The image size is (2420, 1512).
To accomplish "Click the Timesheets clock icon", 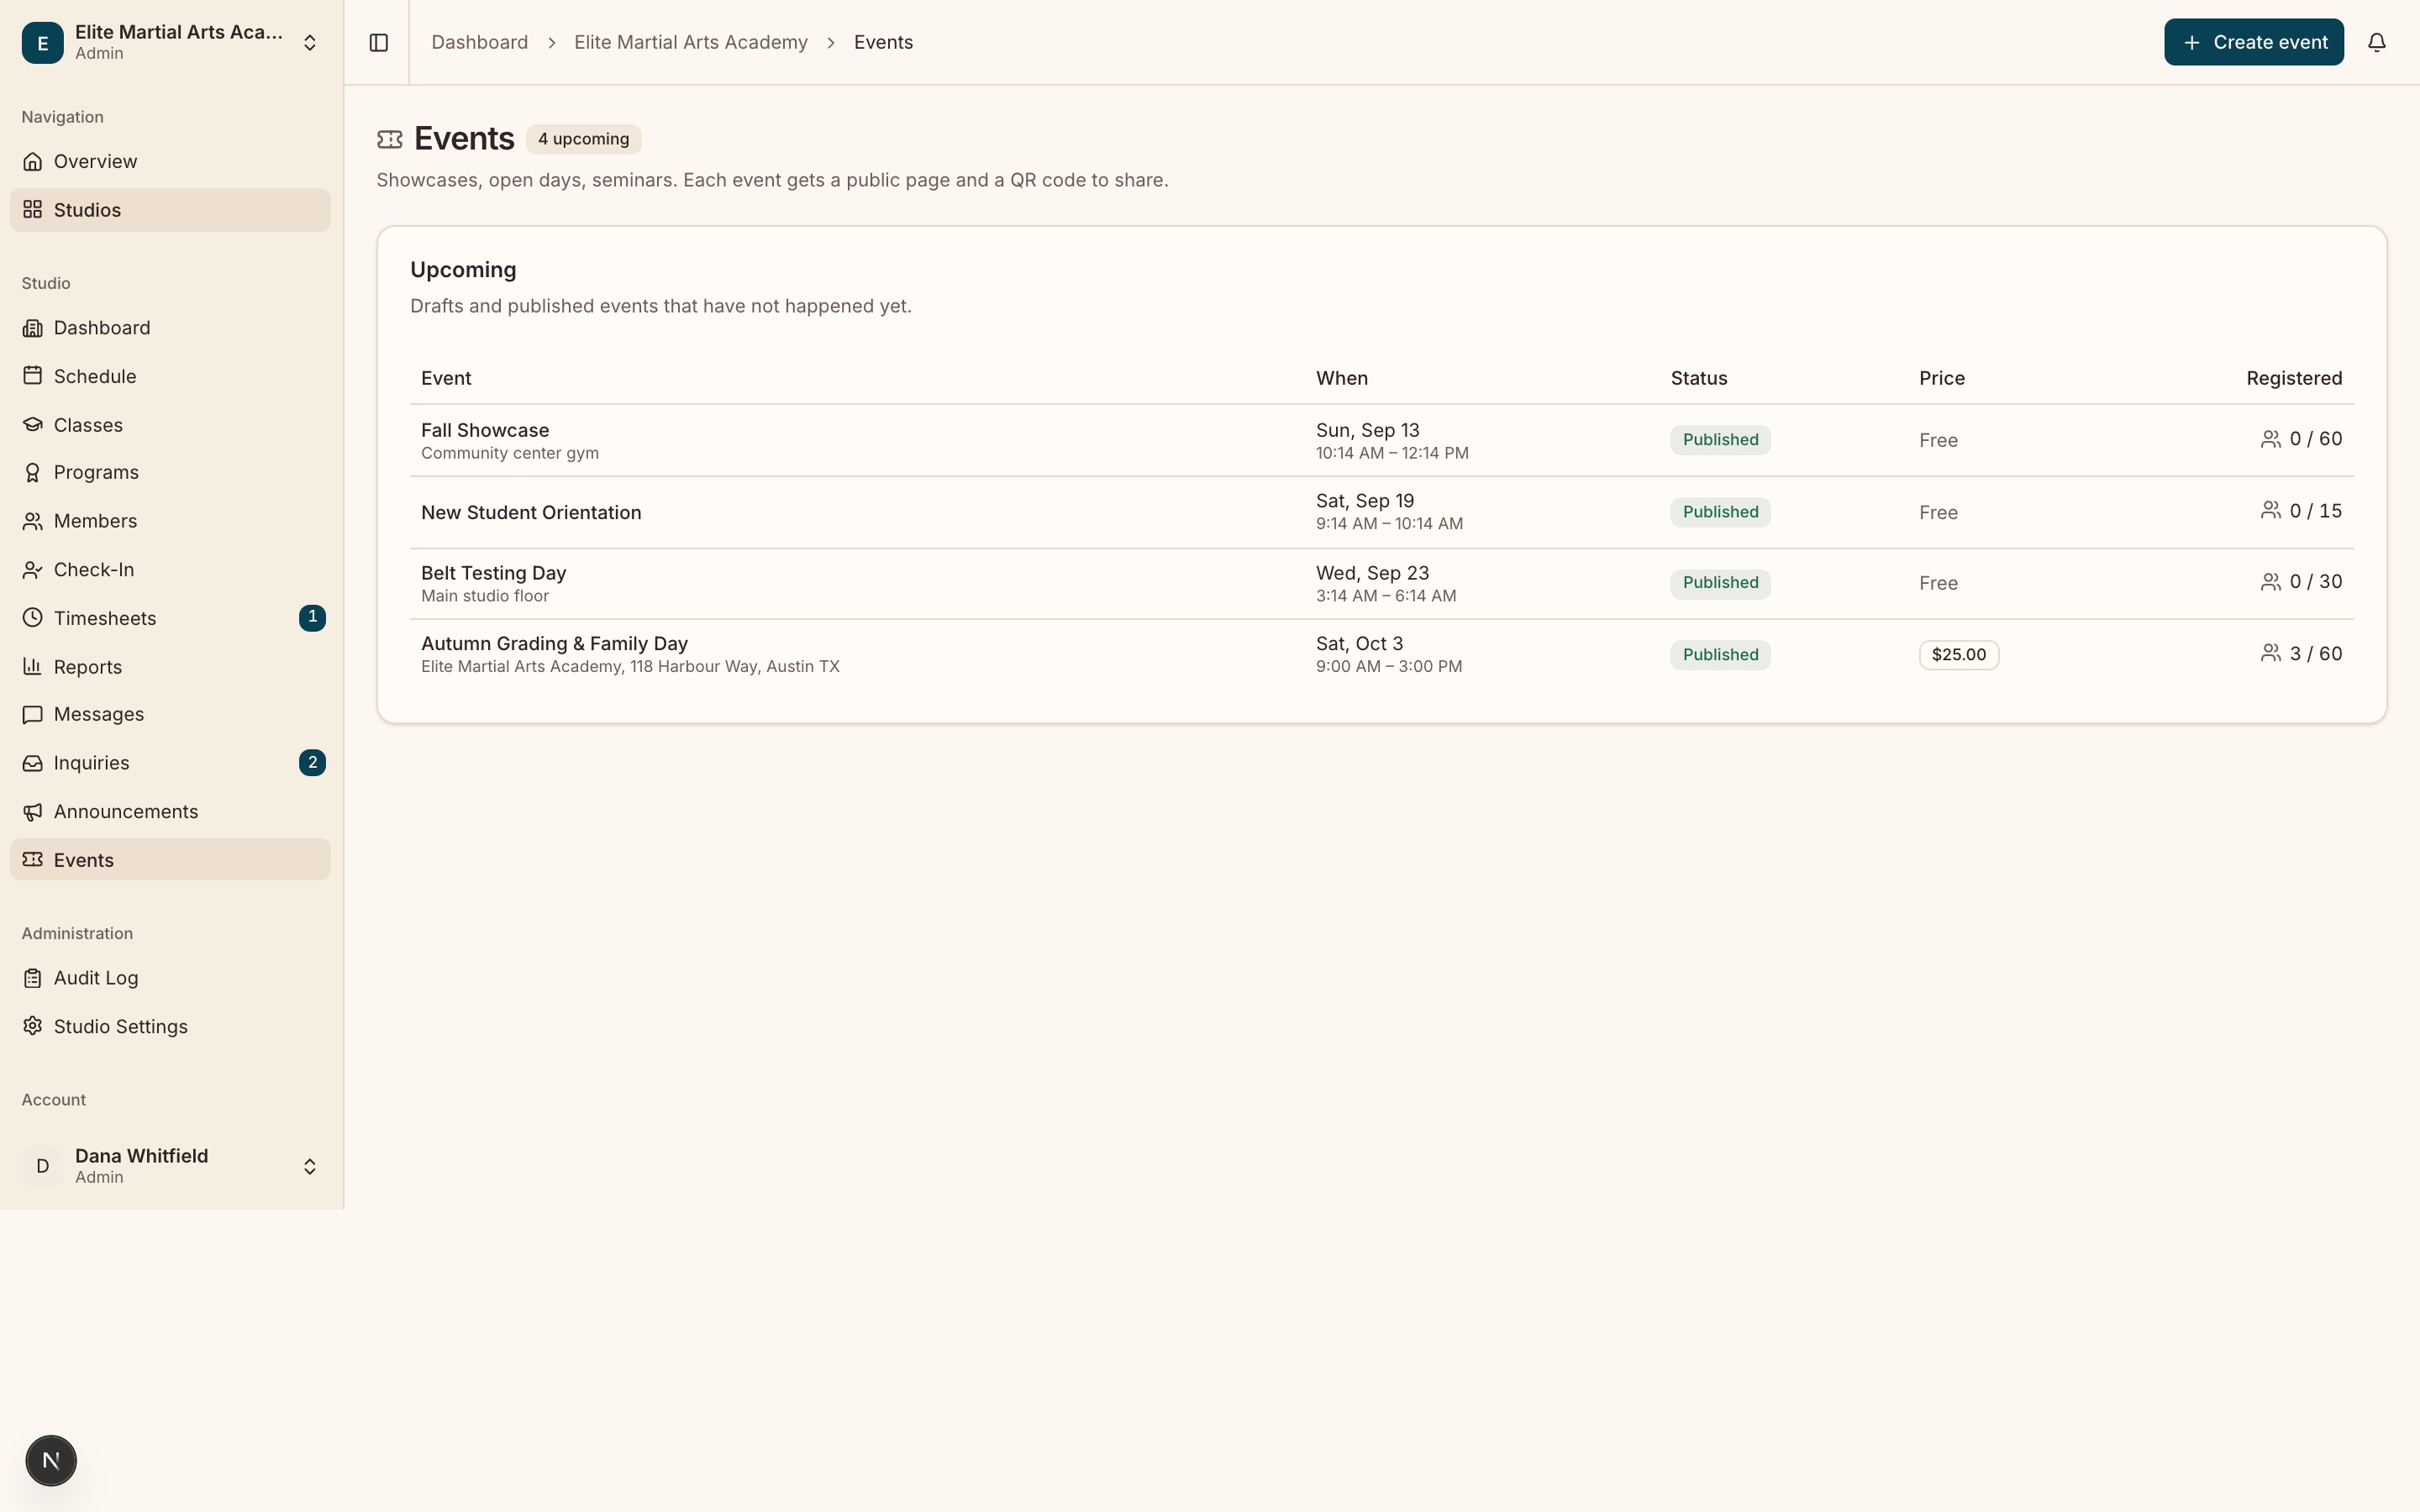I will click(33, 618).
